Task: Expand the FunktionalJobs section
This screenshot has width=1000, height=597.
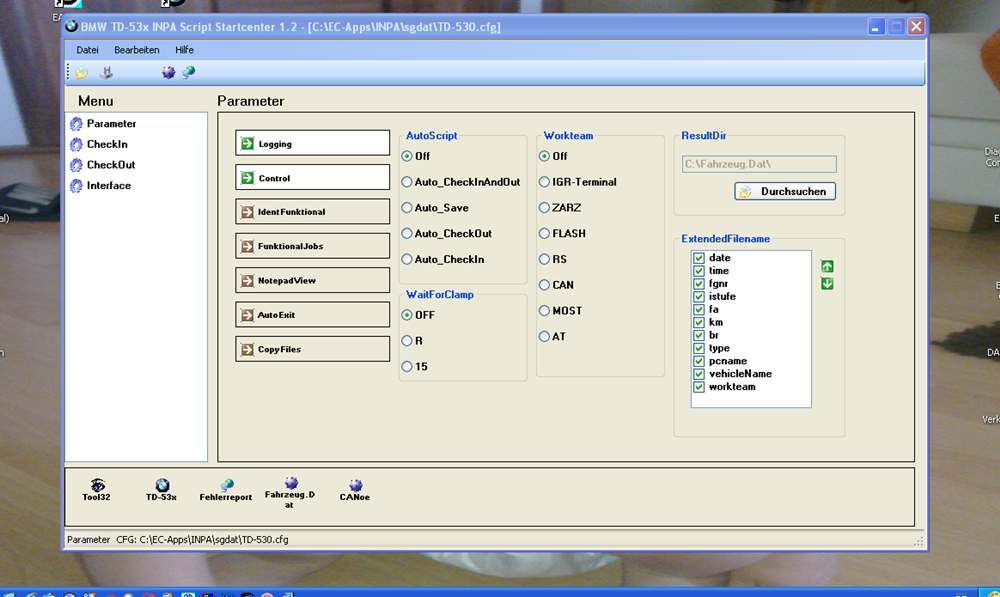Action: 312,246
